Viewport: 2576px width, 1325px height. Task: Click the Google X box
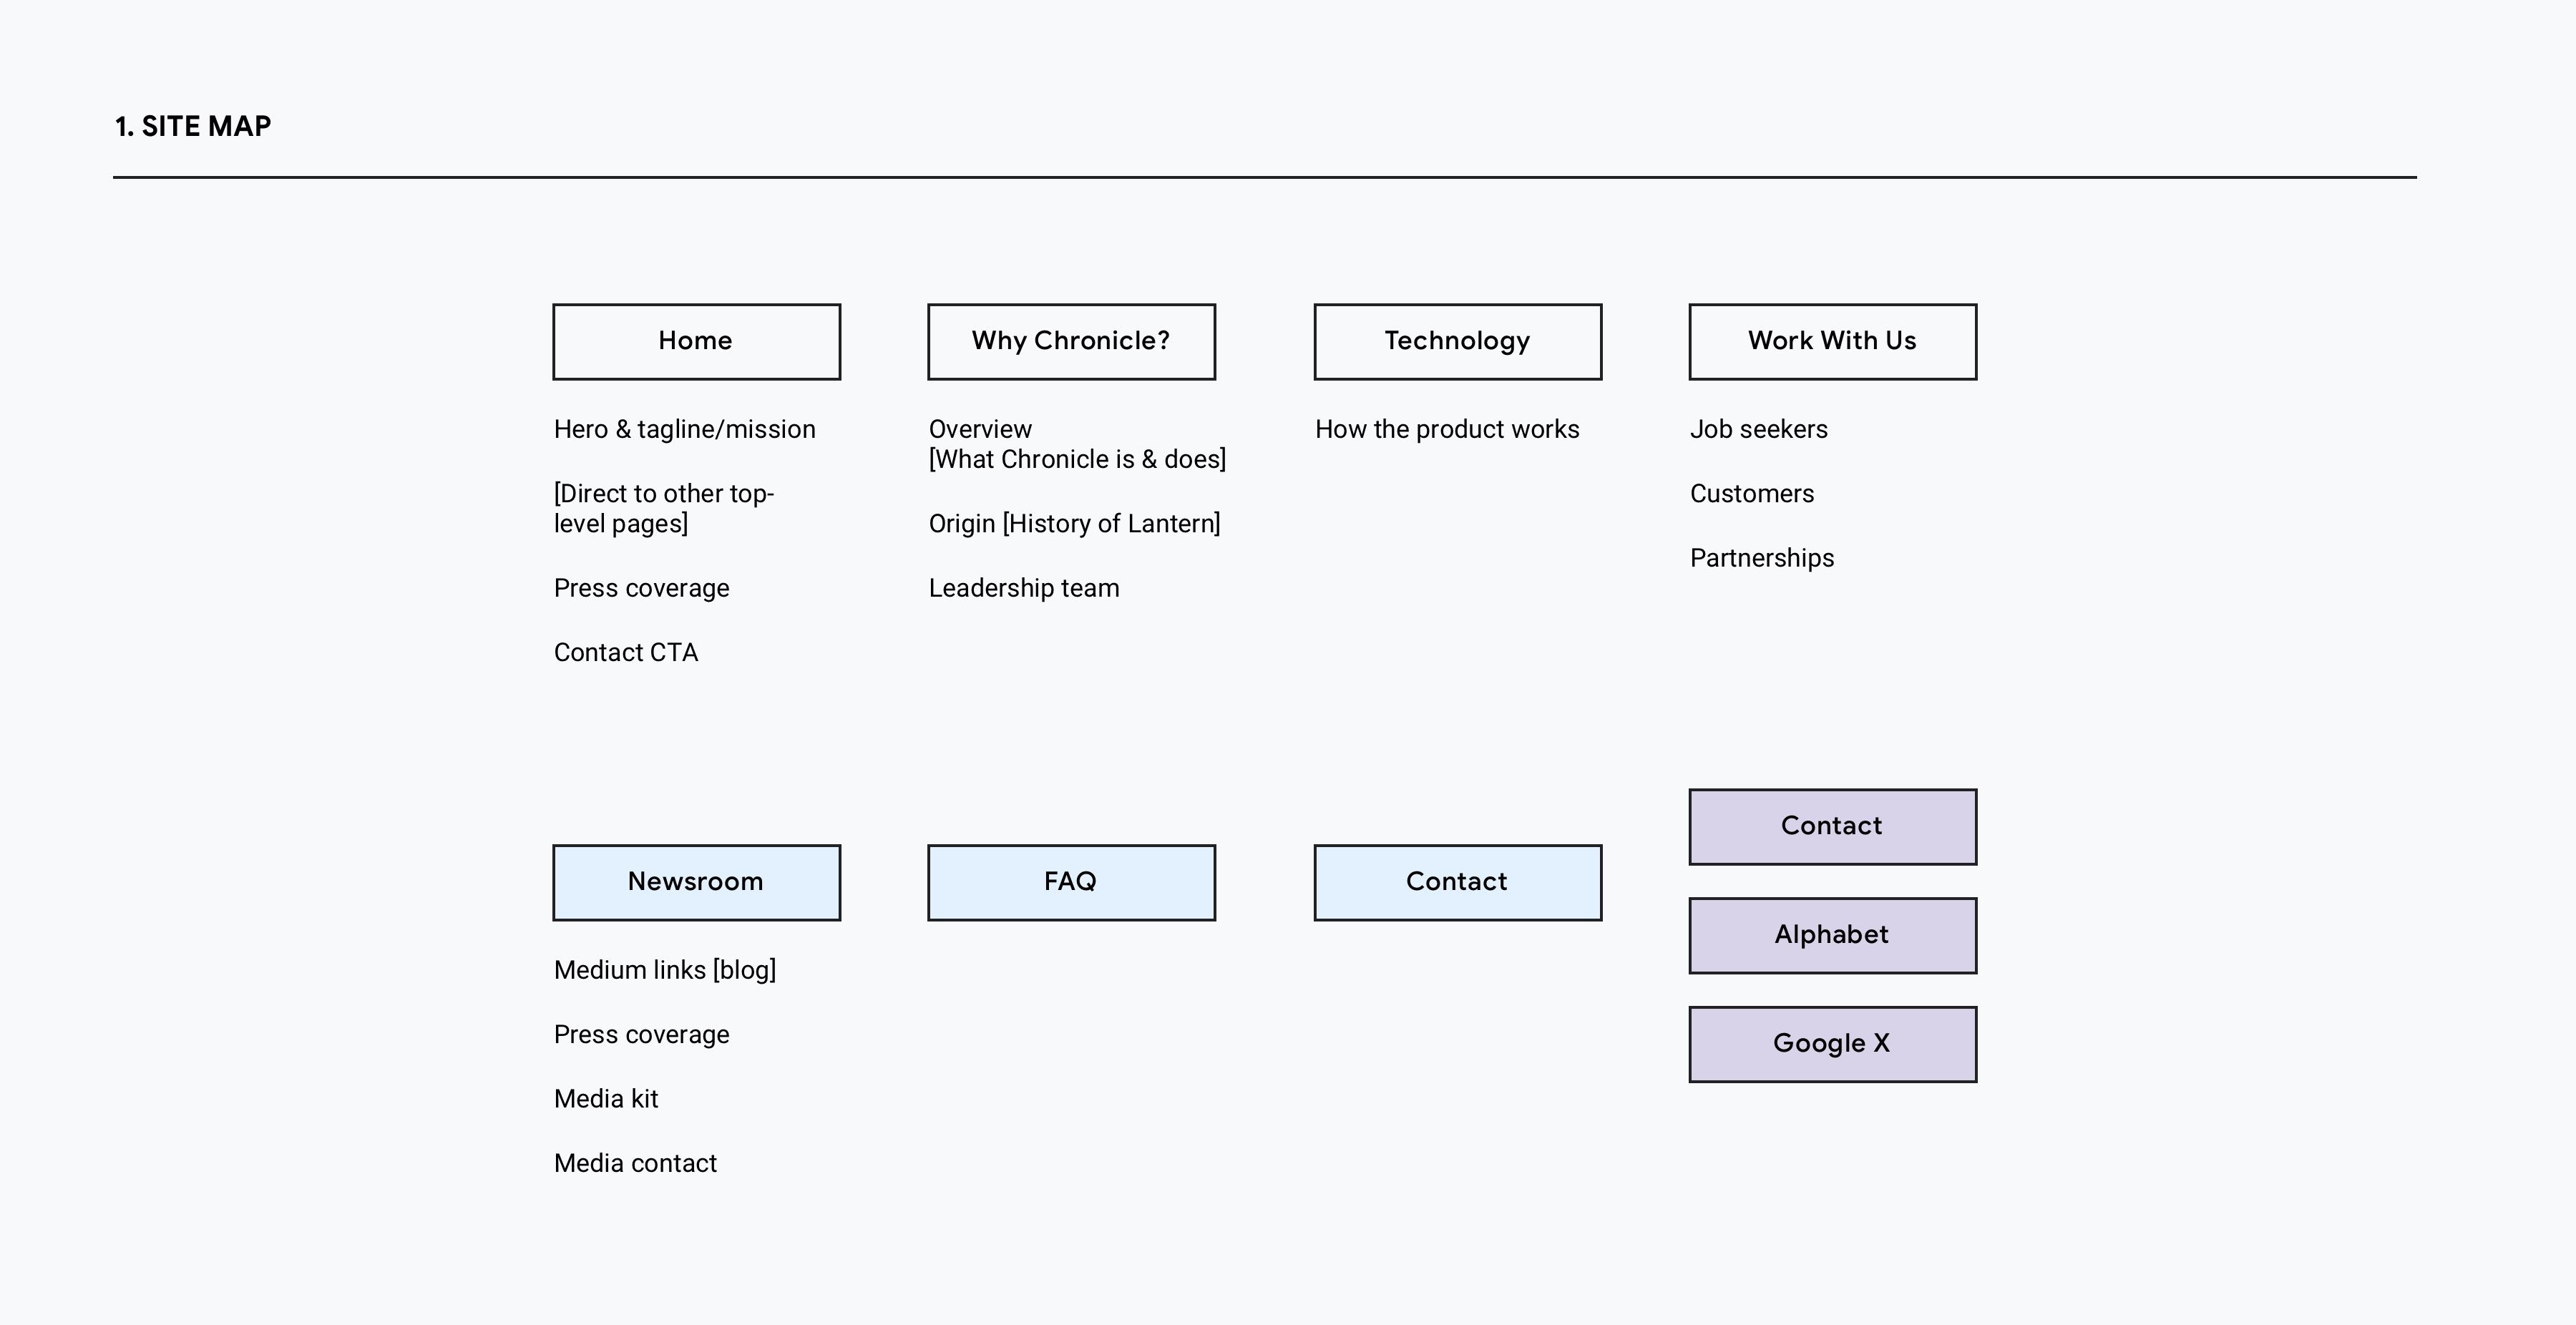1832,1044
